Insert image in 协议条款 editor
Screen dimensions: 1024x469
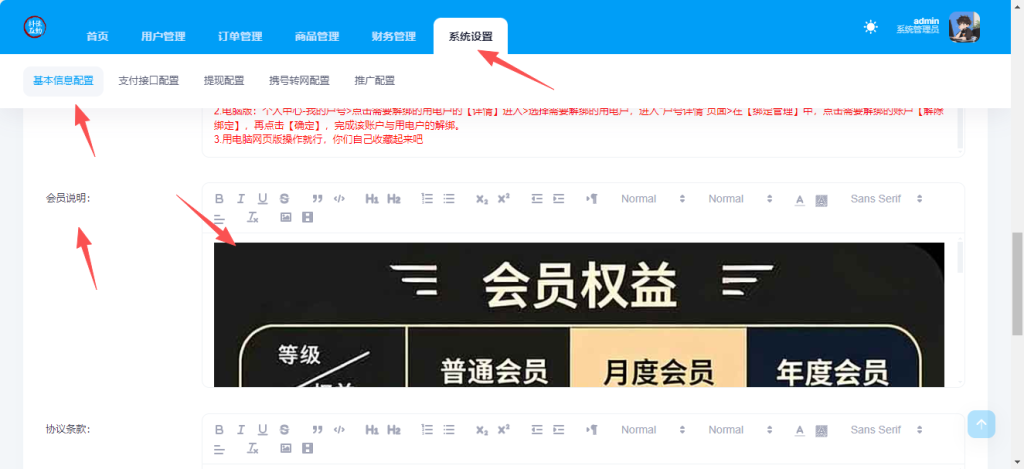pyautogui.click(x=285, y=448)
